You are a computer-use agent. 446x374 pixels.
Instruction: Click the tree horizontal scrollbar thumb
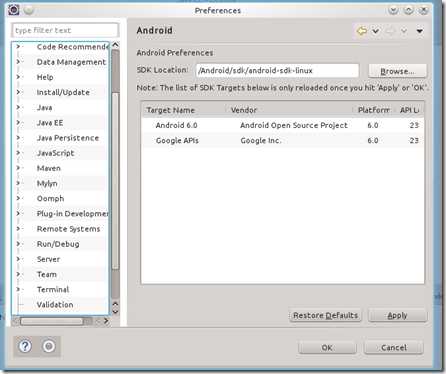52,321
